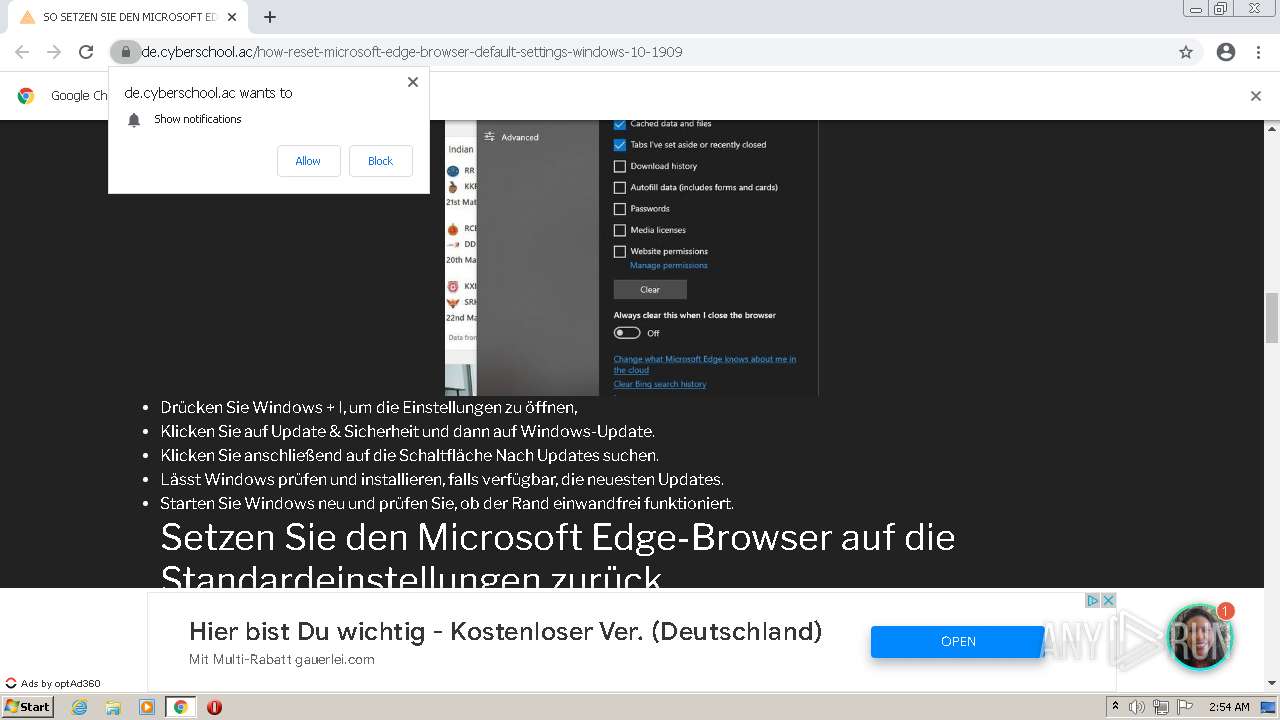Image resolution: width=1280 pixels, height=720 pixels.
Task: Open a new tab with the plus button
Action: tap(270, 17)
